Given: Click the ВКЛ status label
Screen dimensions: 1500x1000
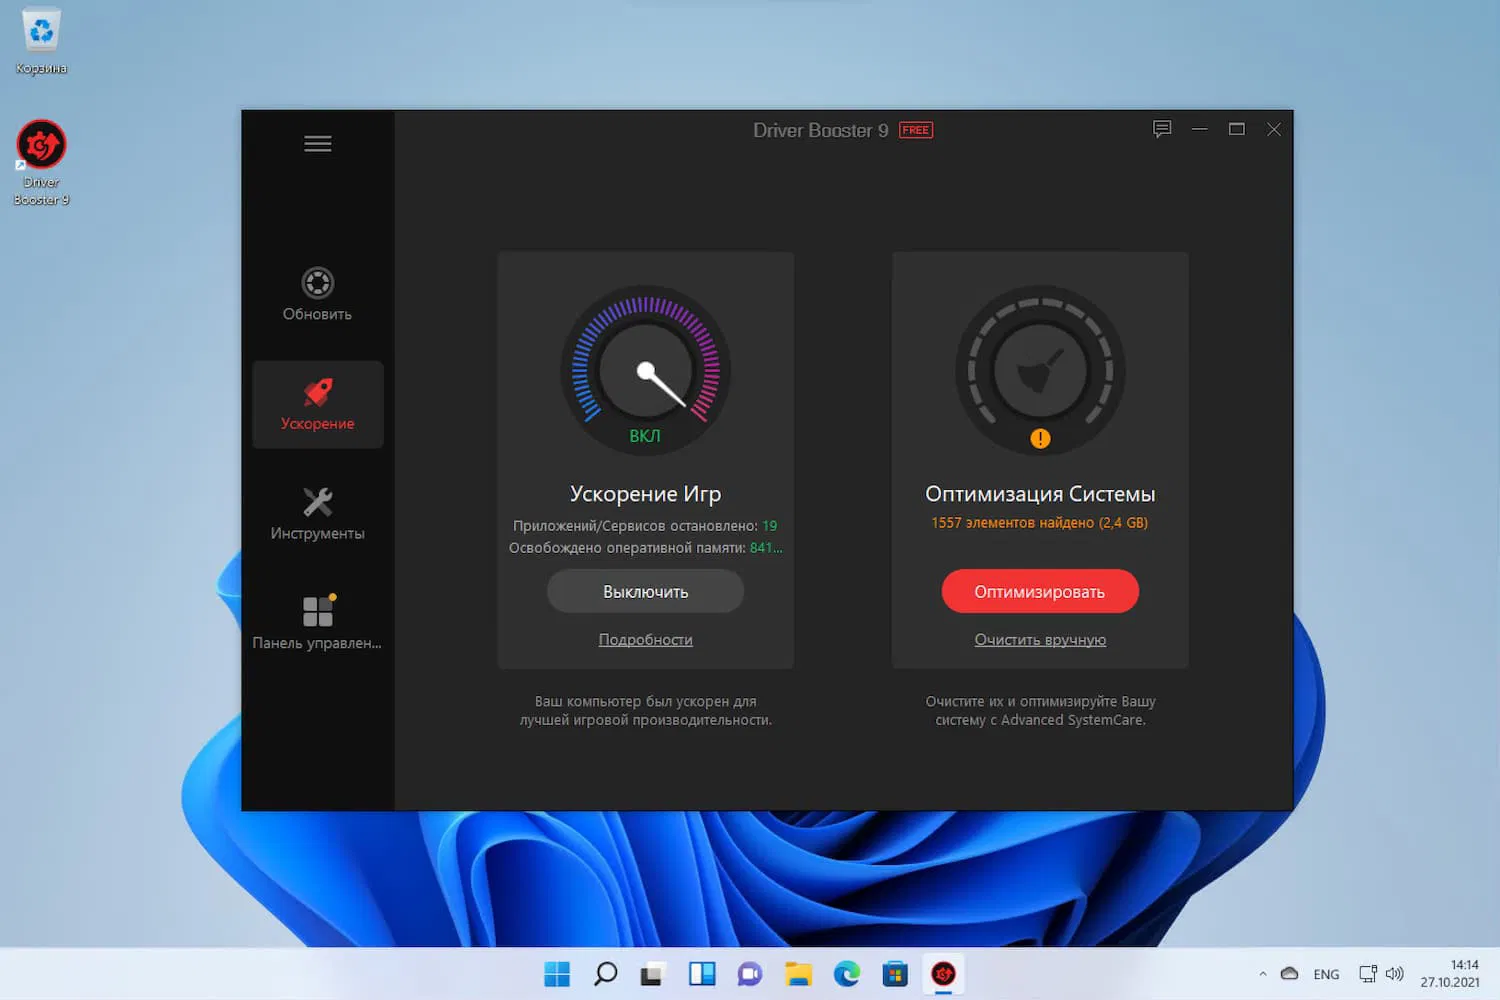Looking at the screenshot, I should point(645,436).
